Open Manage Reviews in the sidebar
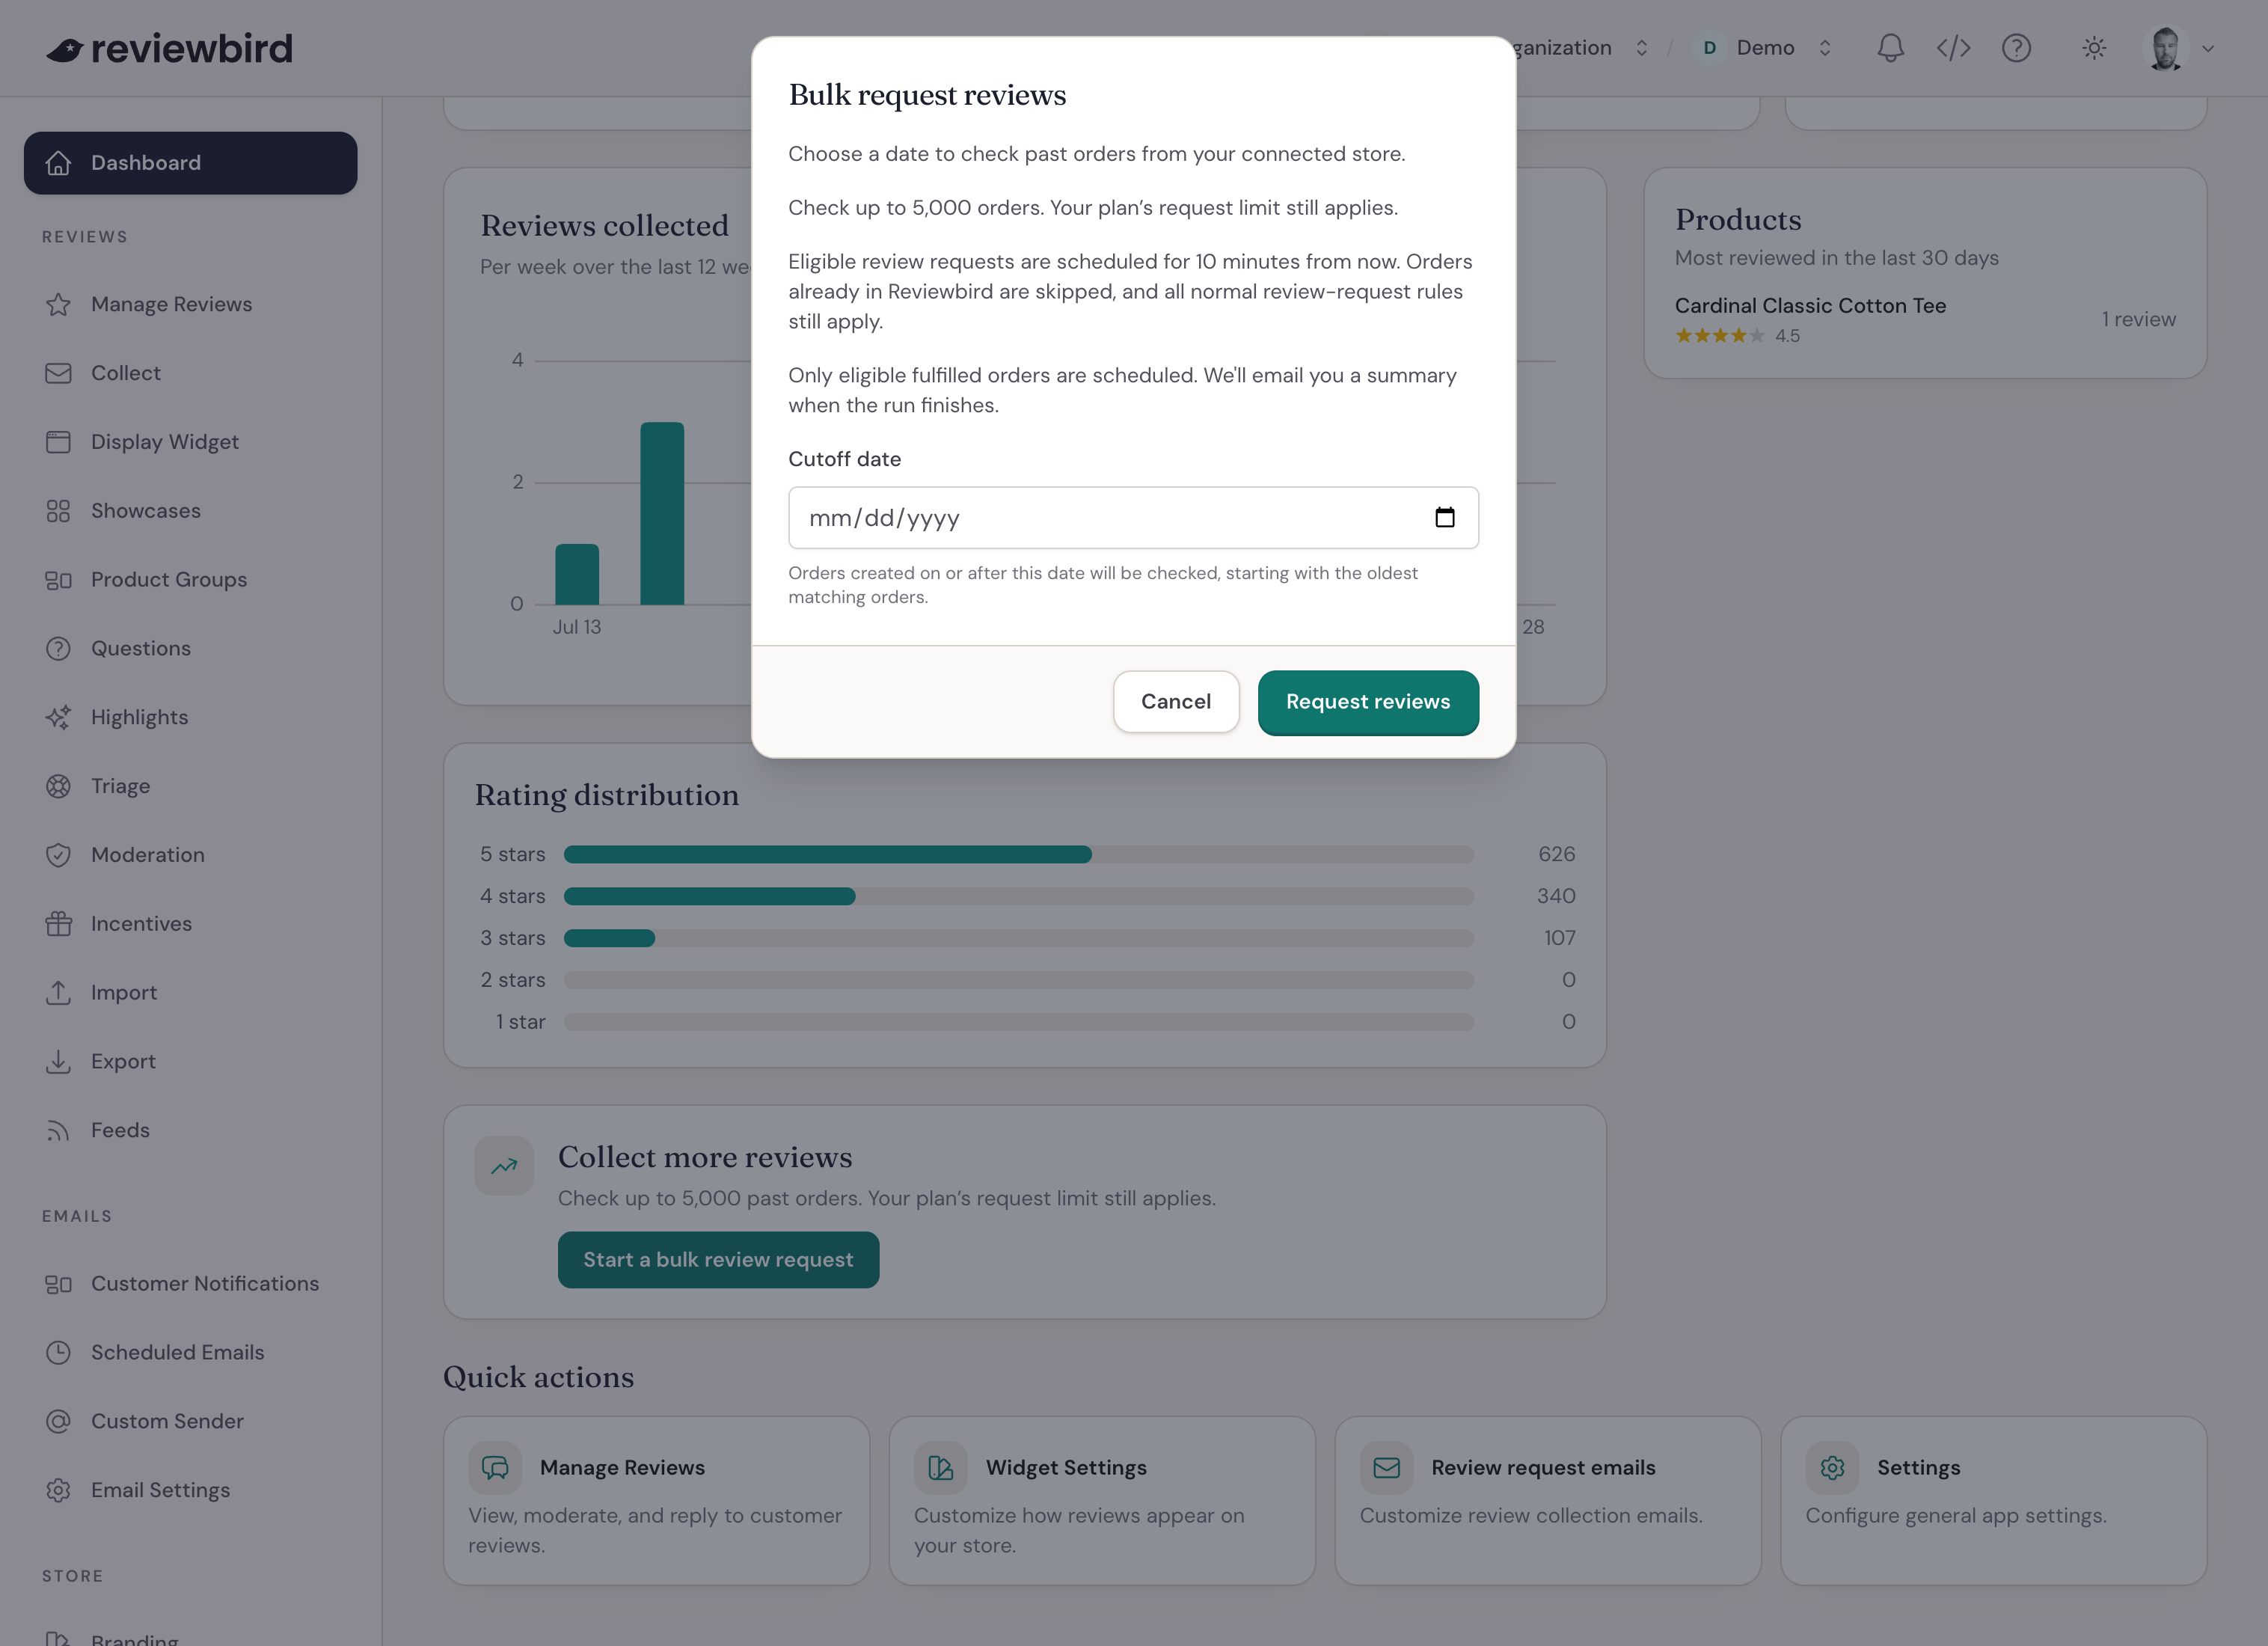Image resolution: width=2268 pixels, height=1646 pixels. pyautogui.click(x=190, y=304)
